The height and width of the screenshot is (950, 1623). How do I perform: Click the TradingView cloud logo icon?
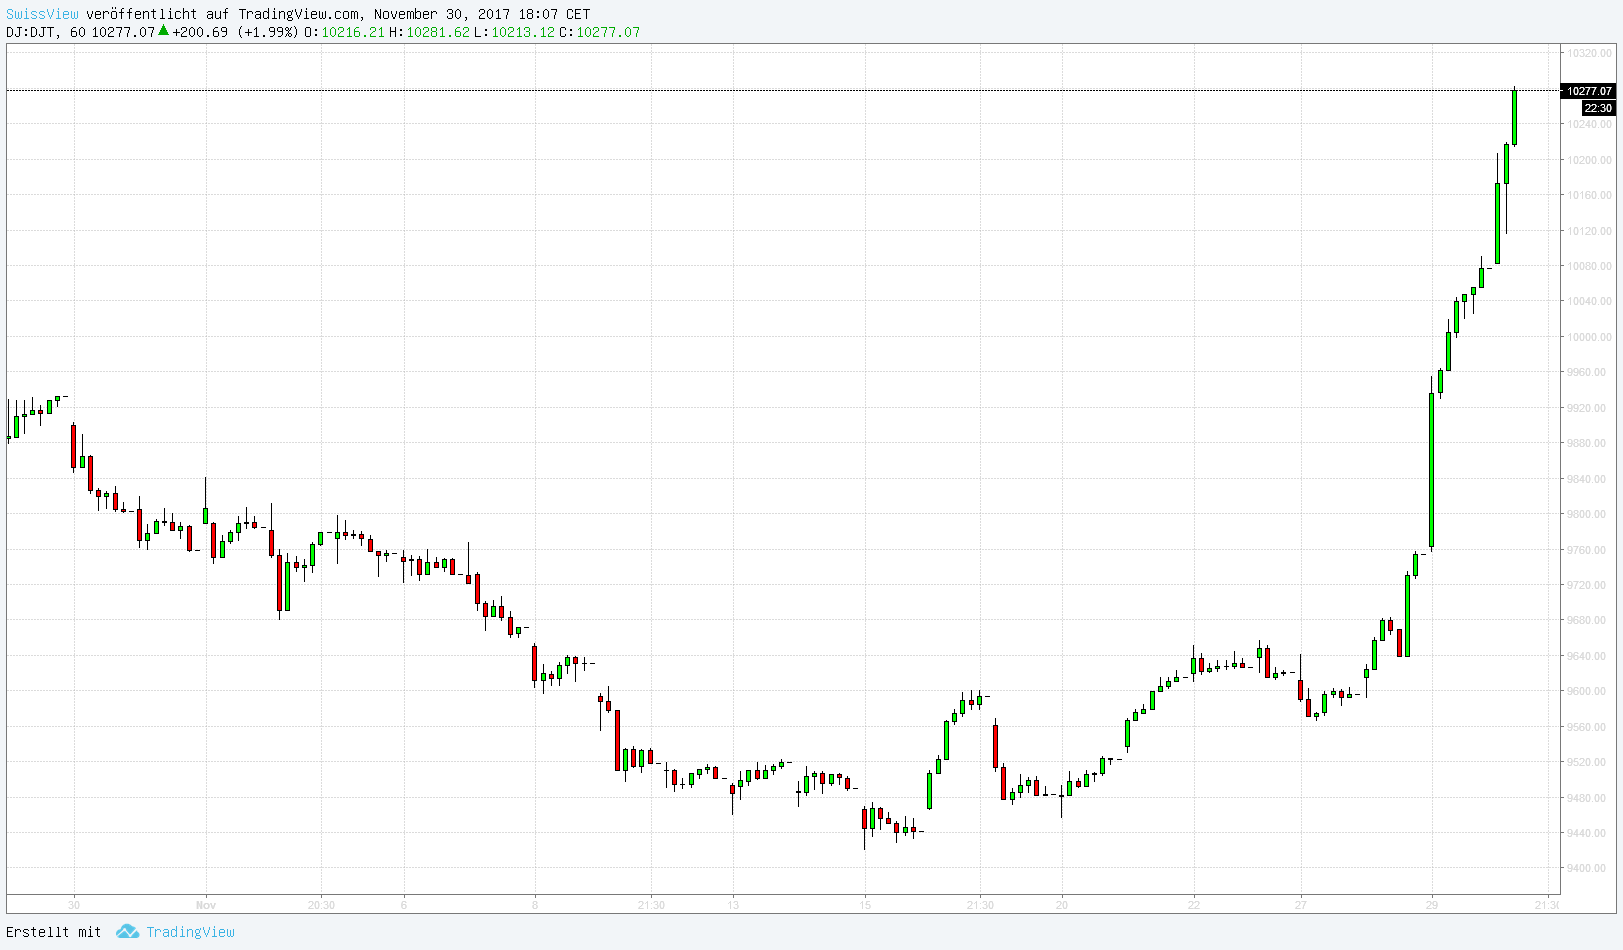pyautogui.click(x=127, y=931)
